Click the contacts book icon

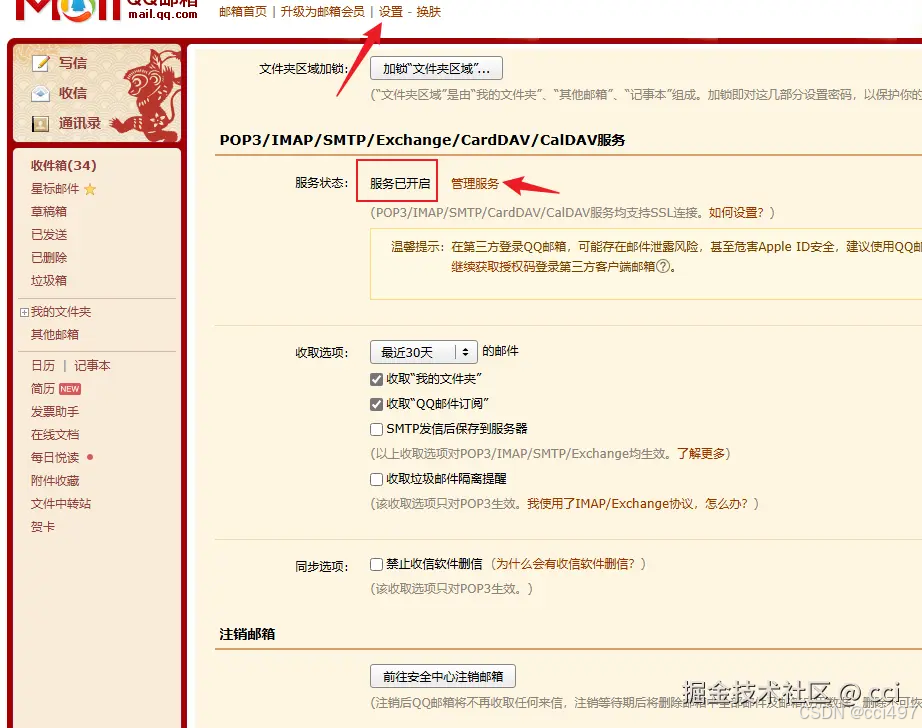(41, 124)
